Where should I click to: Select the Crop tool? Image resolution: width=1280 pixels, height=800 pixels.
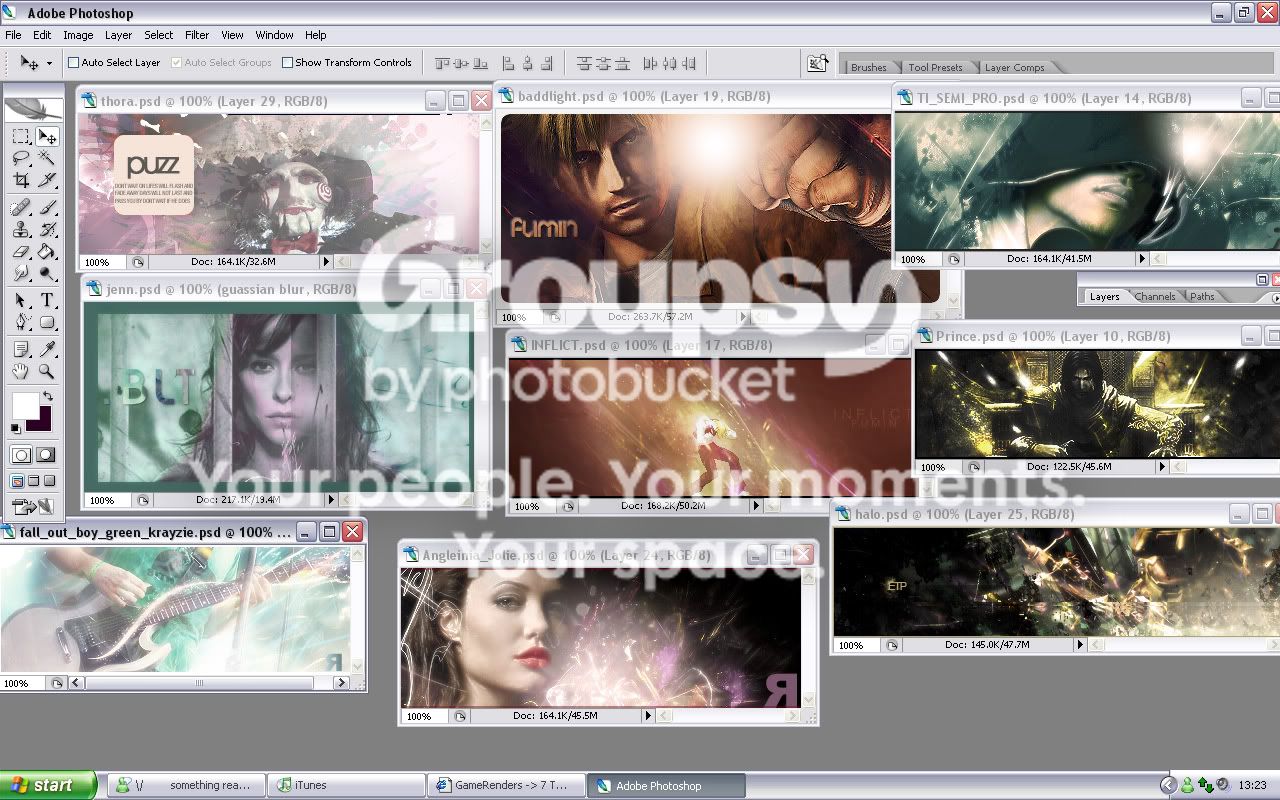(21, 180)
